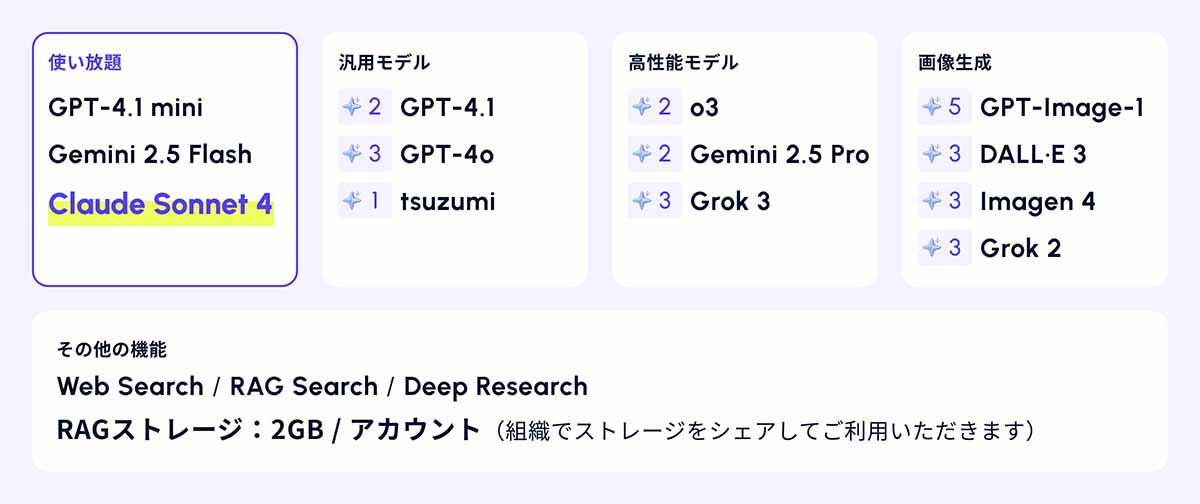Choose GPT-4.1 mini from unlimited models

point(125,107)
